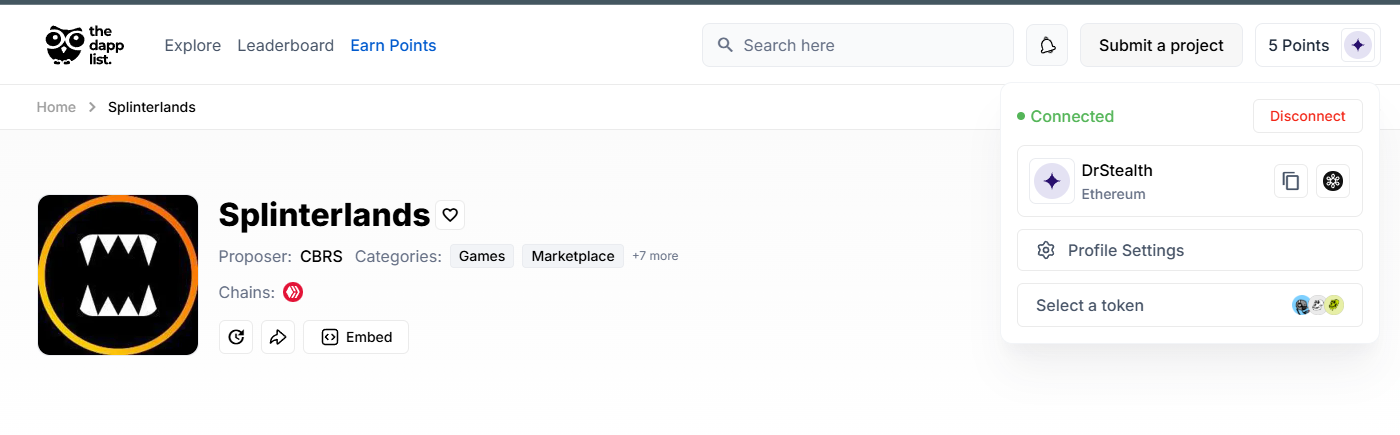The image size is (1400, 435).
Task: Click the search magnifier icon
Action: click(x=725, y=45)
